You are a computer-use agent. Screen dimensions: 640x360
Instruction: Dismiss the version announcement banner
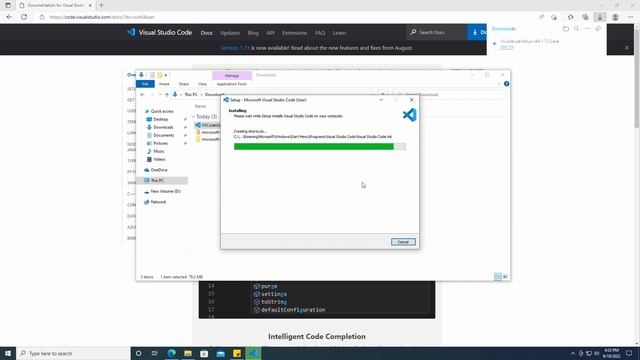[627, 48]
